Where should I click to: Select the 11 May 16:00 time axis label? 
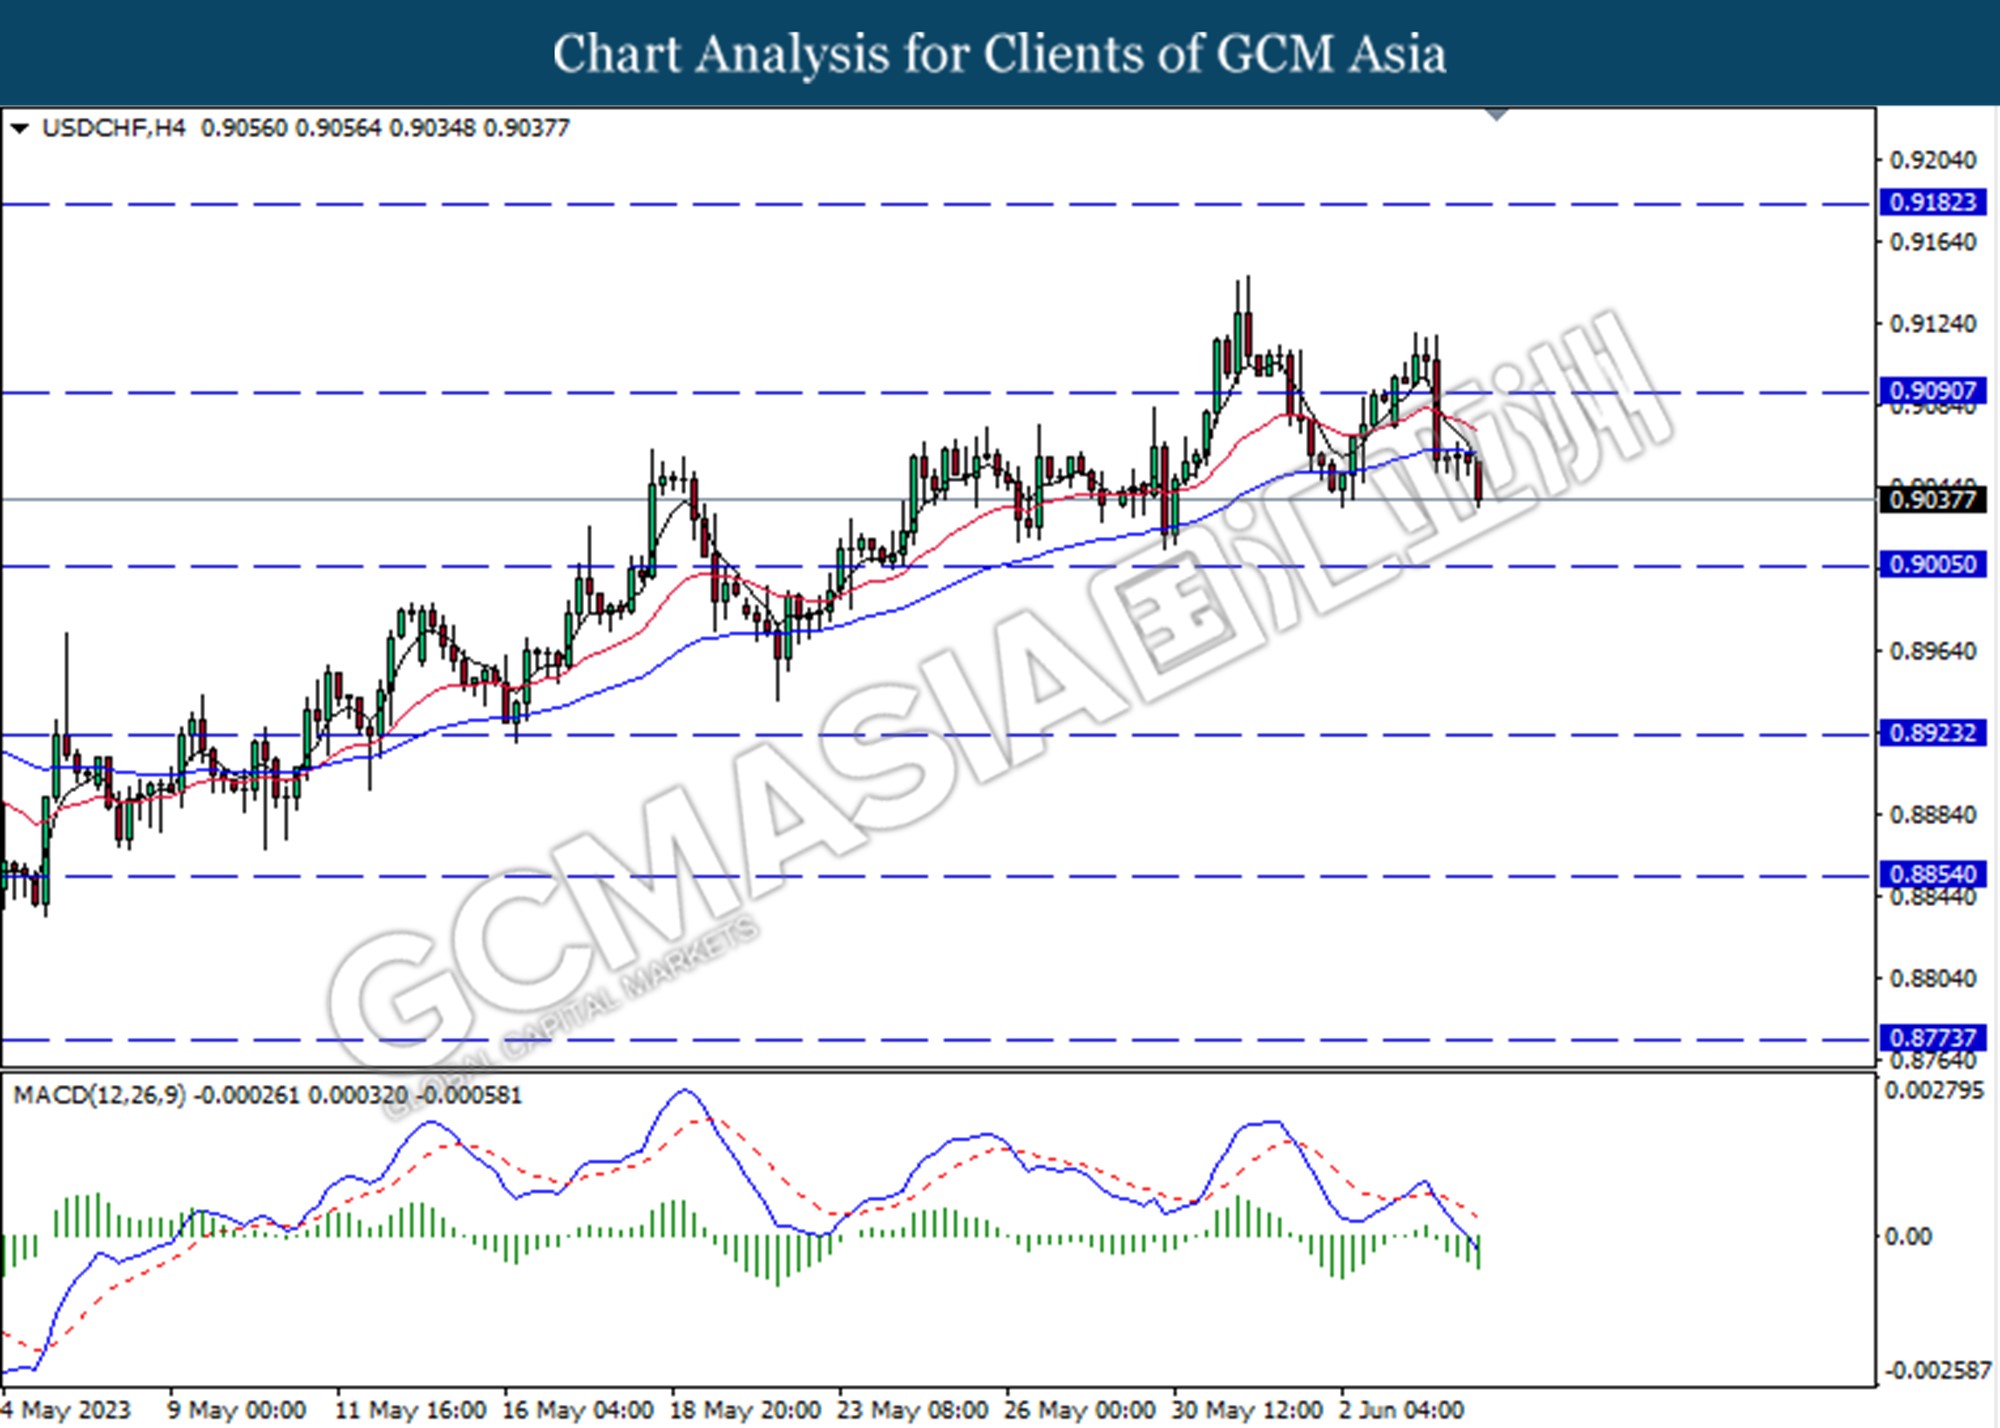410,1410
